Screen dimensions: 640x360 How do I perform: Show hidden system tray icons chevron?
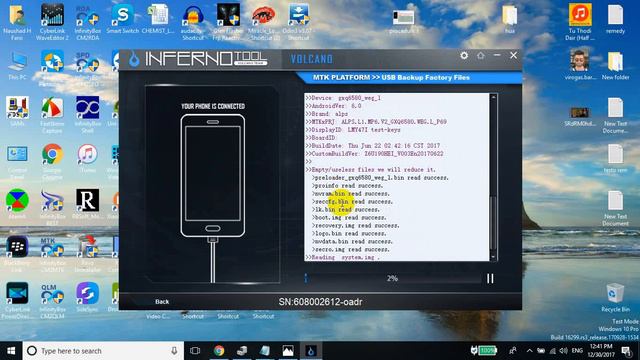point(529,351)
